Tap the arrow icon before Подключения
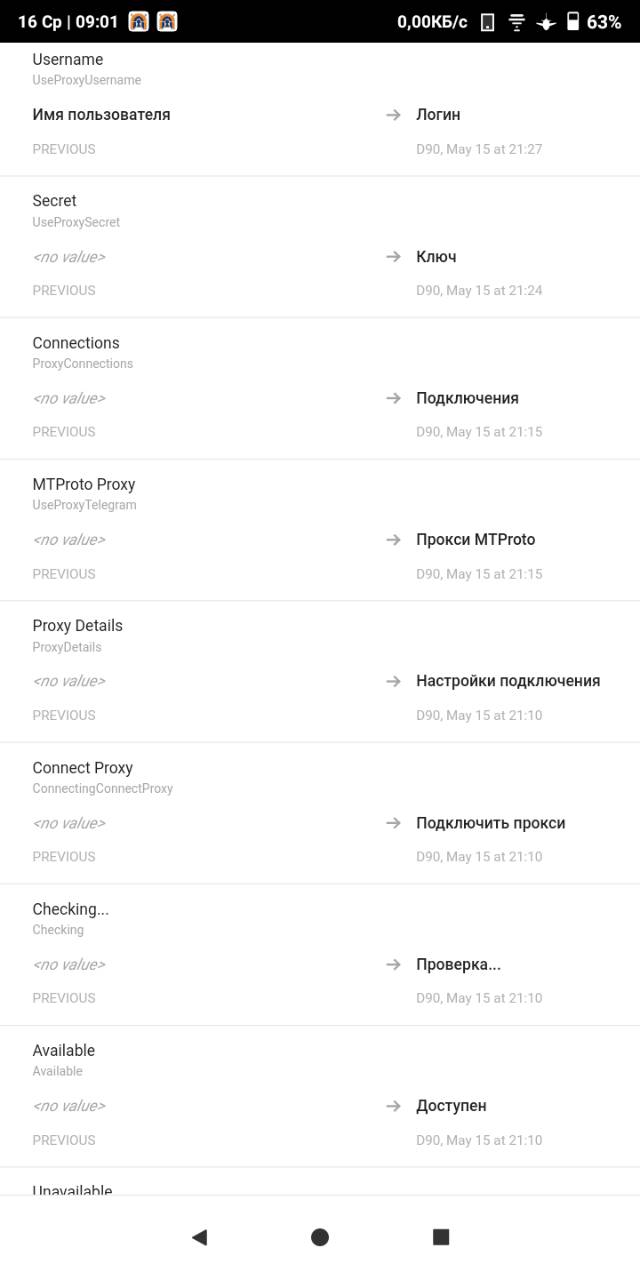Screen dimensions: 640x1280 click(x=393, y=398)
